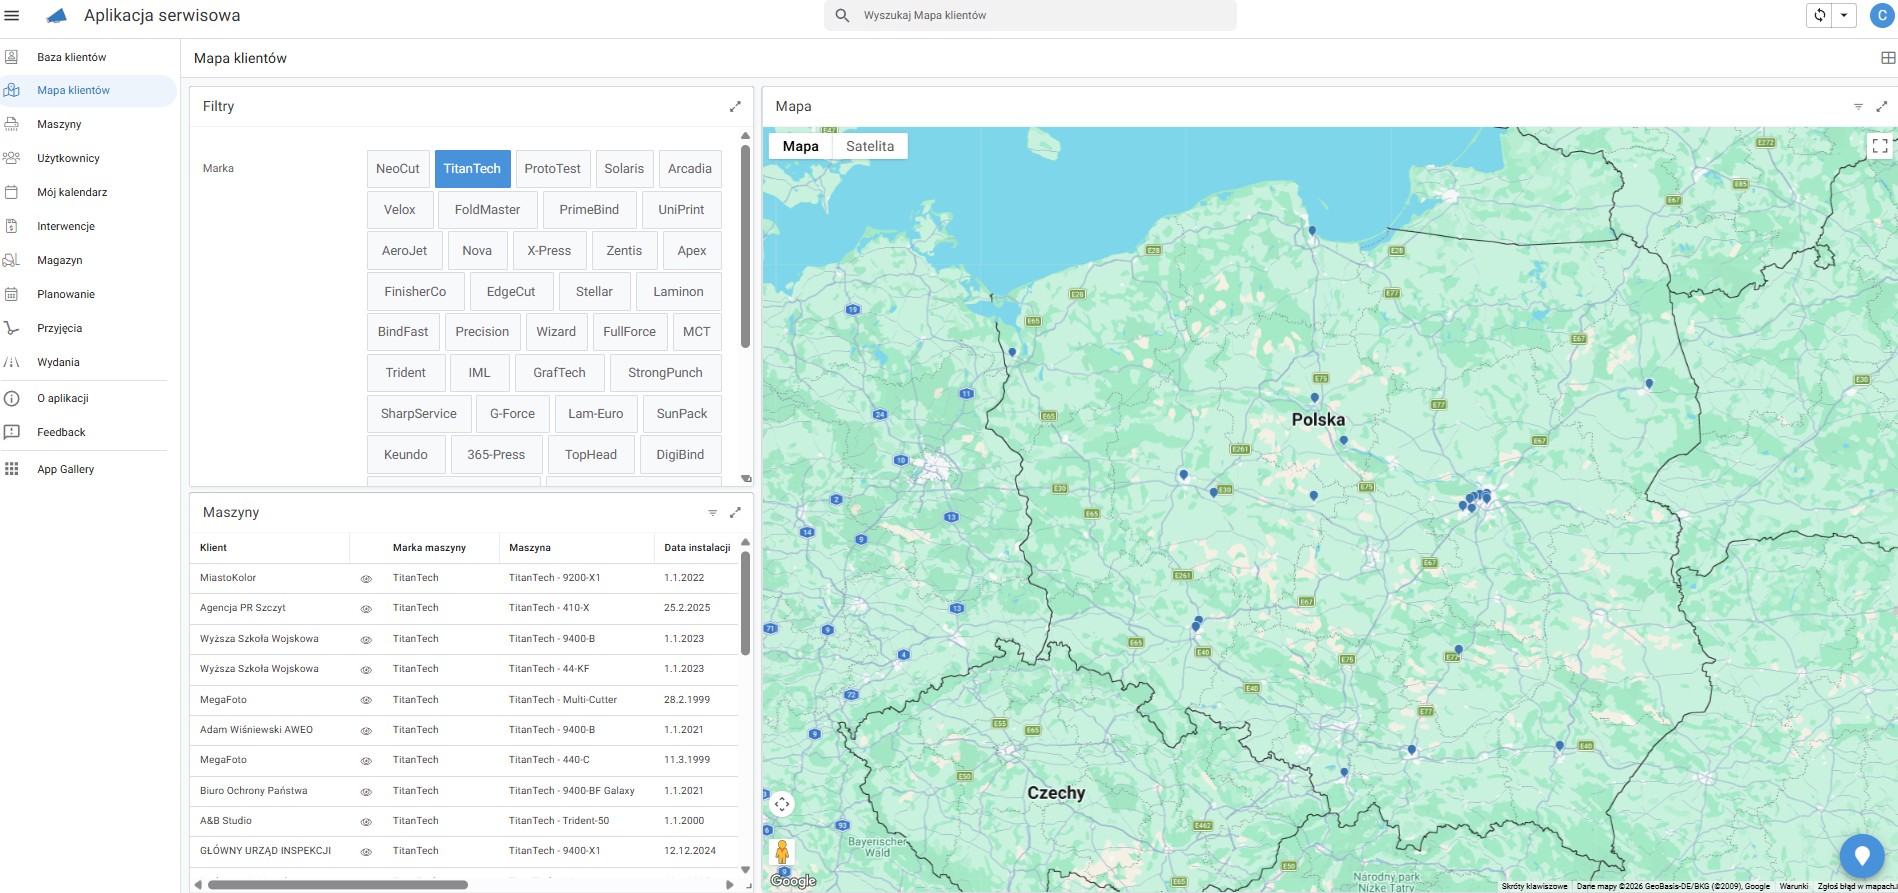
Task: Sort by Maszyna column header
Action: coord(530,548)
